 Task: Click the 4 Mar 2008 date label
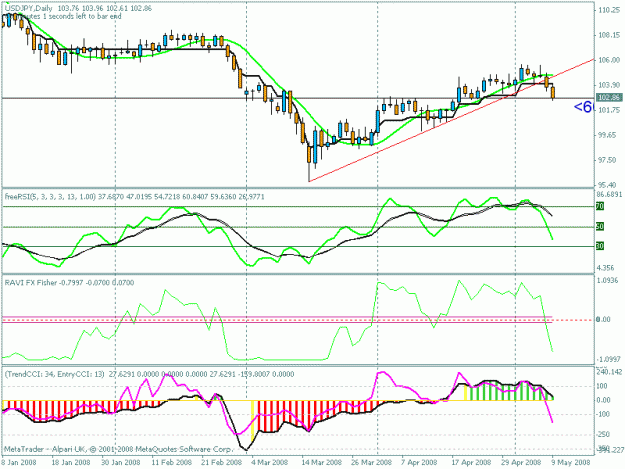coord(270,463)
